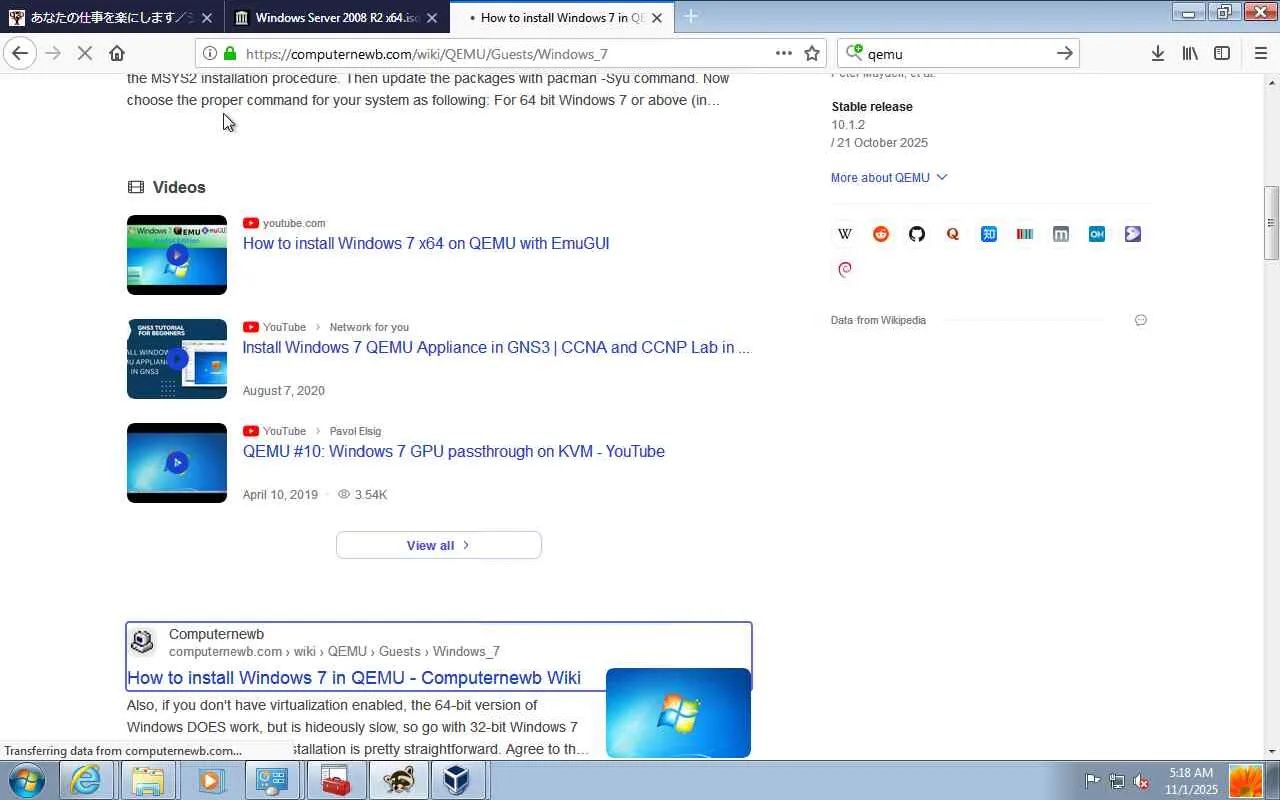Play the GPU passthrough video thumbnail
This screenshot has width=1280, height=800.
(177, 463)
